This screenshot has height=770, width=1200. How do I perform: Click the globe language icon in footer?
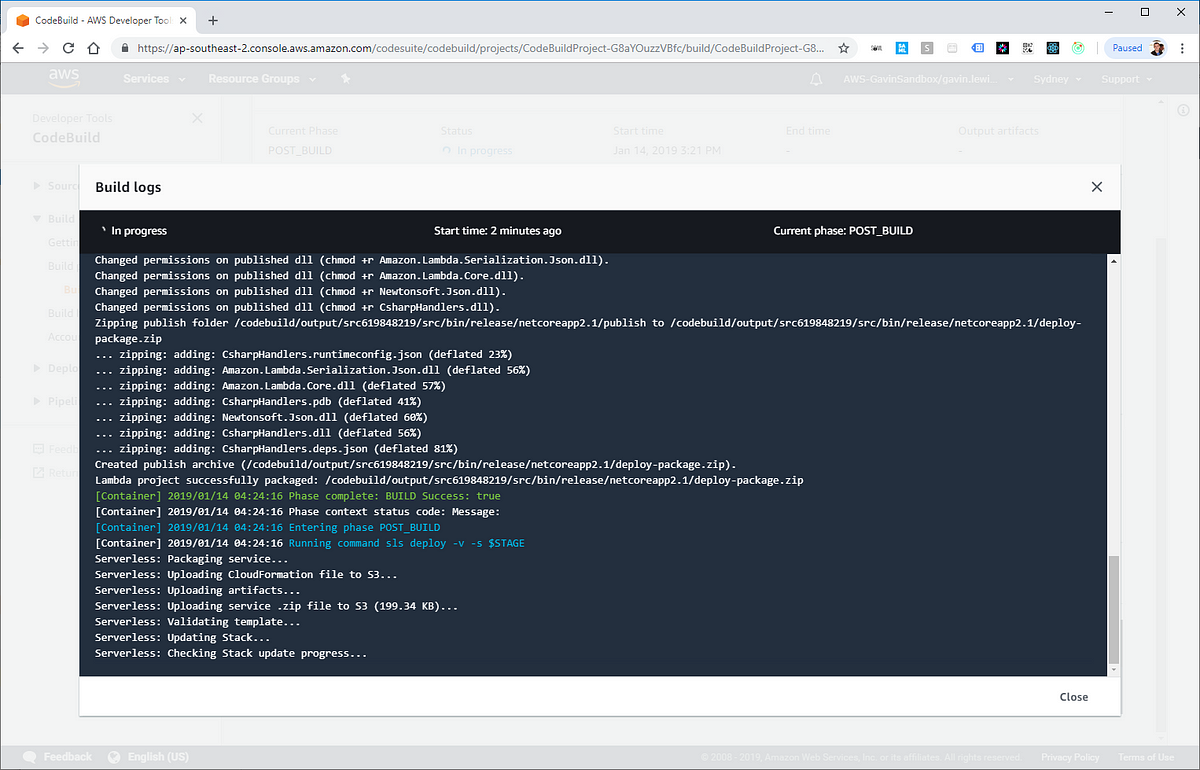114,757
